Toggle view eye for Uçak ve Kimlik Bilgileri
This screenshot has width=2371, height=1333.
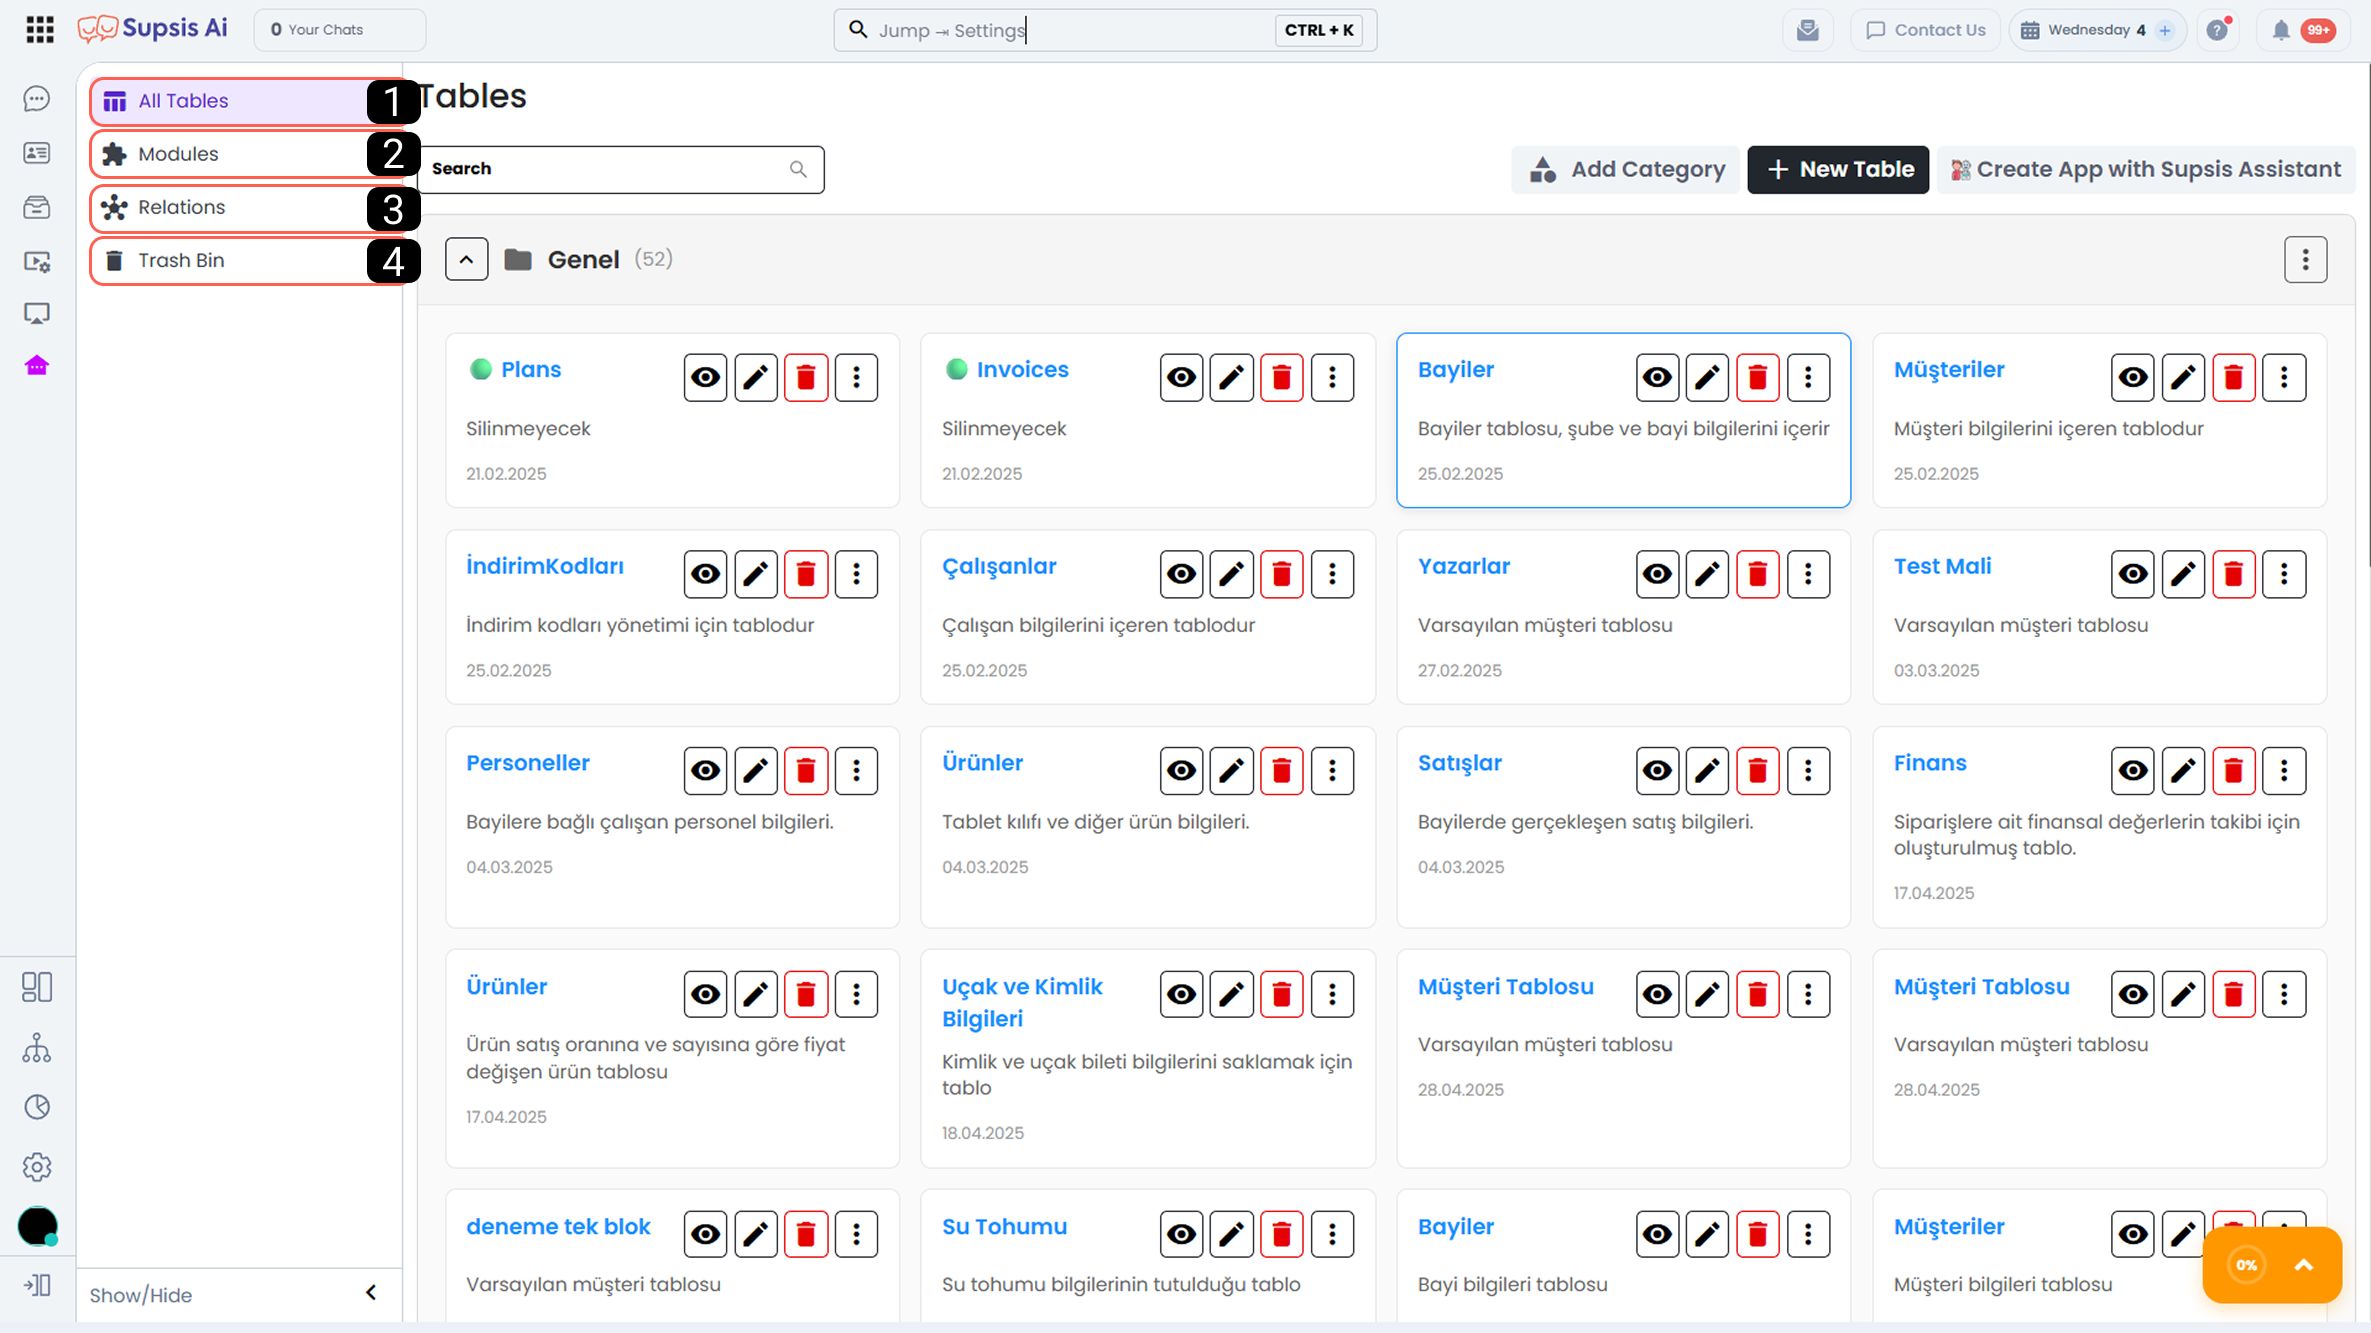(x=1181, y=994)
